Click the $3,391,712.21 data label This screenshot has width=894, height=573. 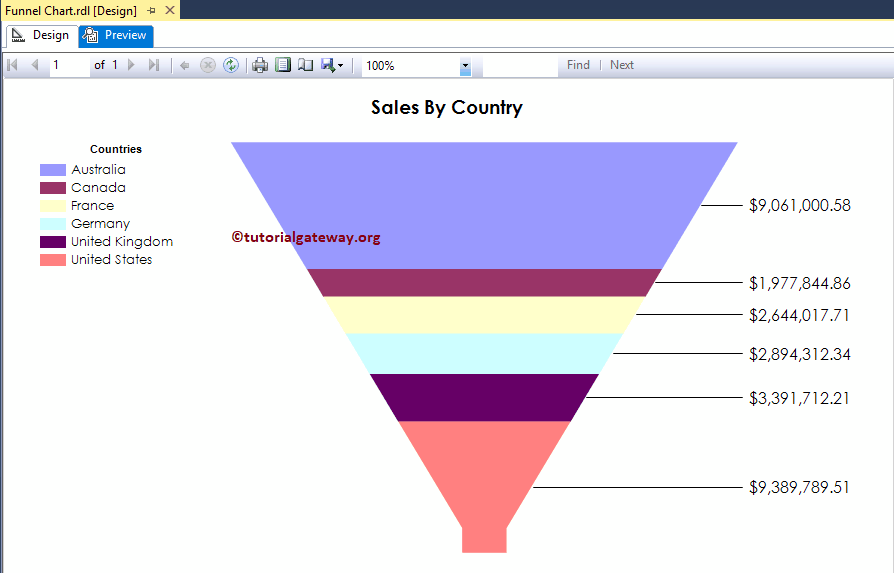click(x=799, y=398)
